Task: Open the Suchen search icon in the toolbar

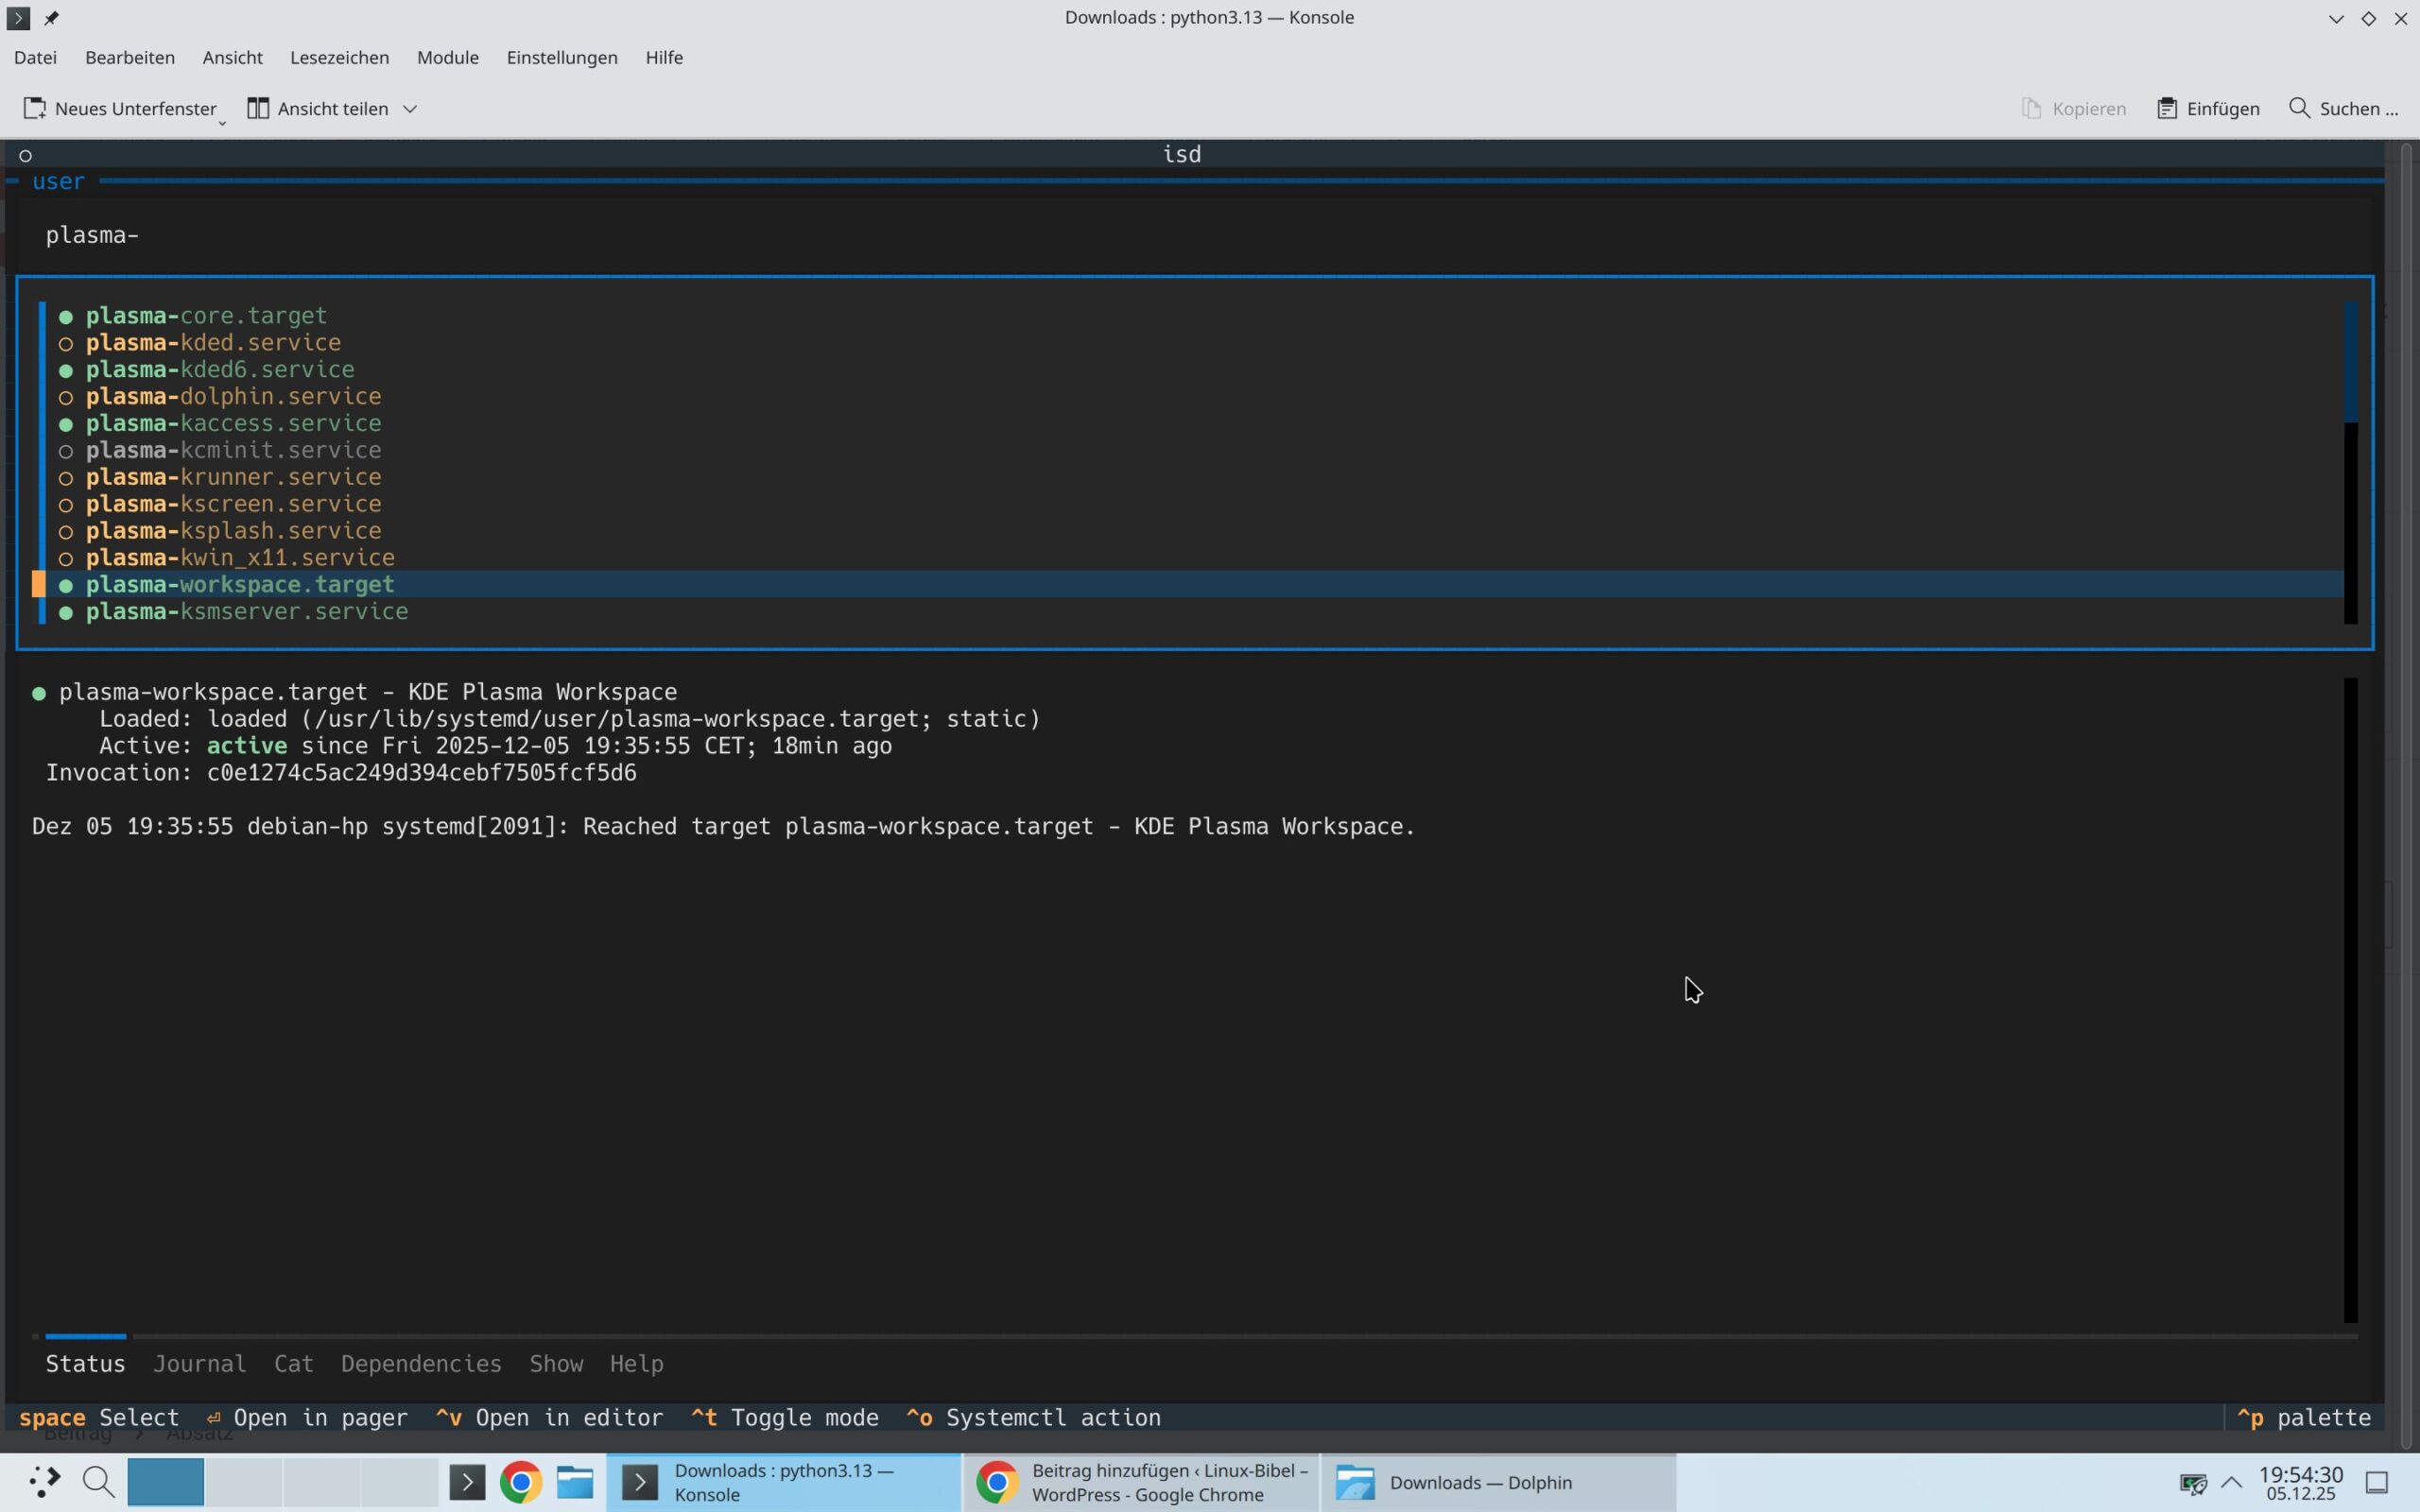Action: 2299,108
